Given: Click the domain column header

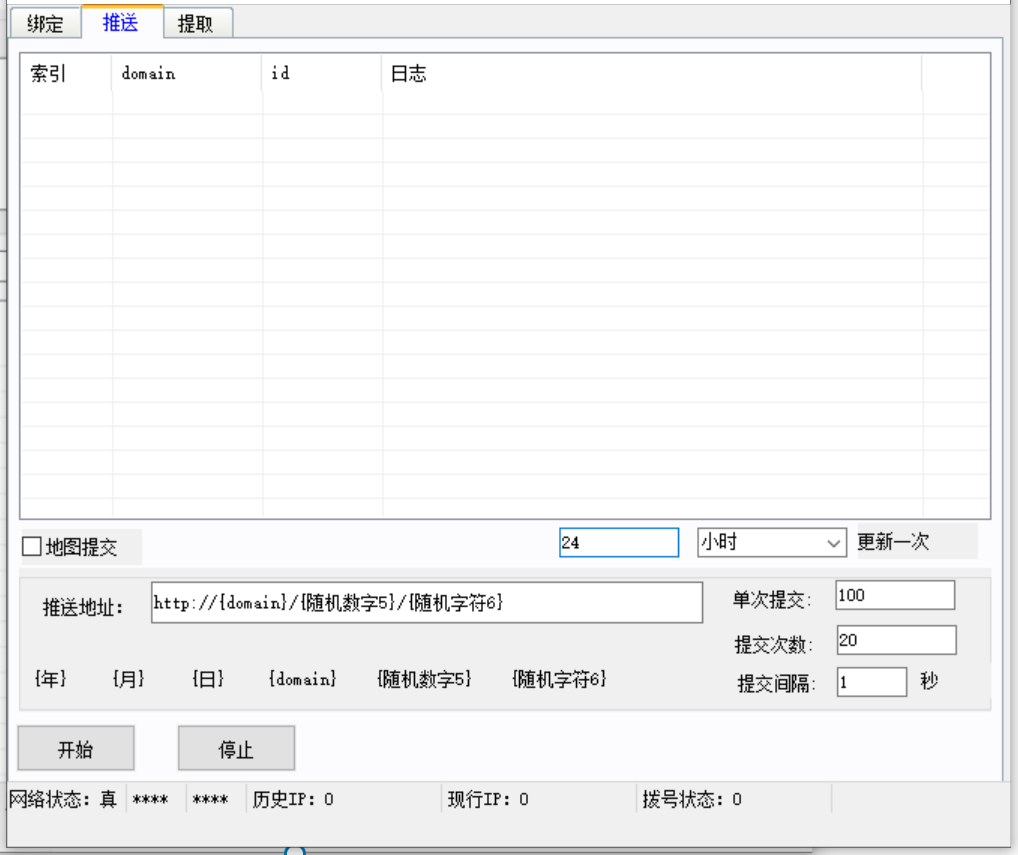Looking at the screenshot, I should [x=187, y=73].
